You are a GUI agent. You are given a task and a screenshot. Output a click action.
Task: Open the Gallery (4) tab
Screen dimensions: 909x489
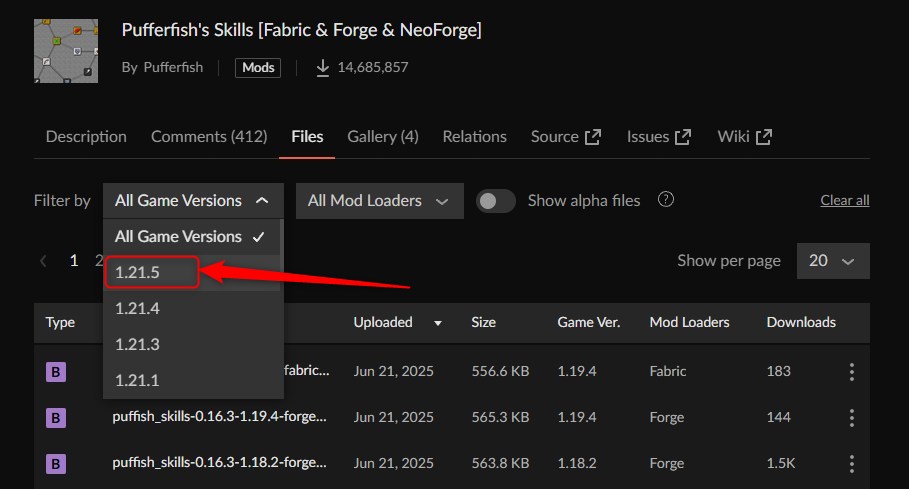[383, 137]
